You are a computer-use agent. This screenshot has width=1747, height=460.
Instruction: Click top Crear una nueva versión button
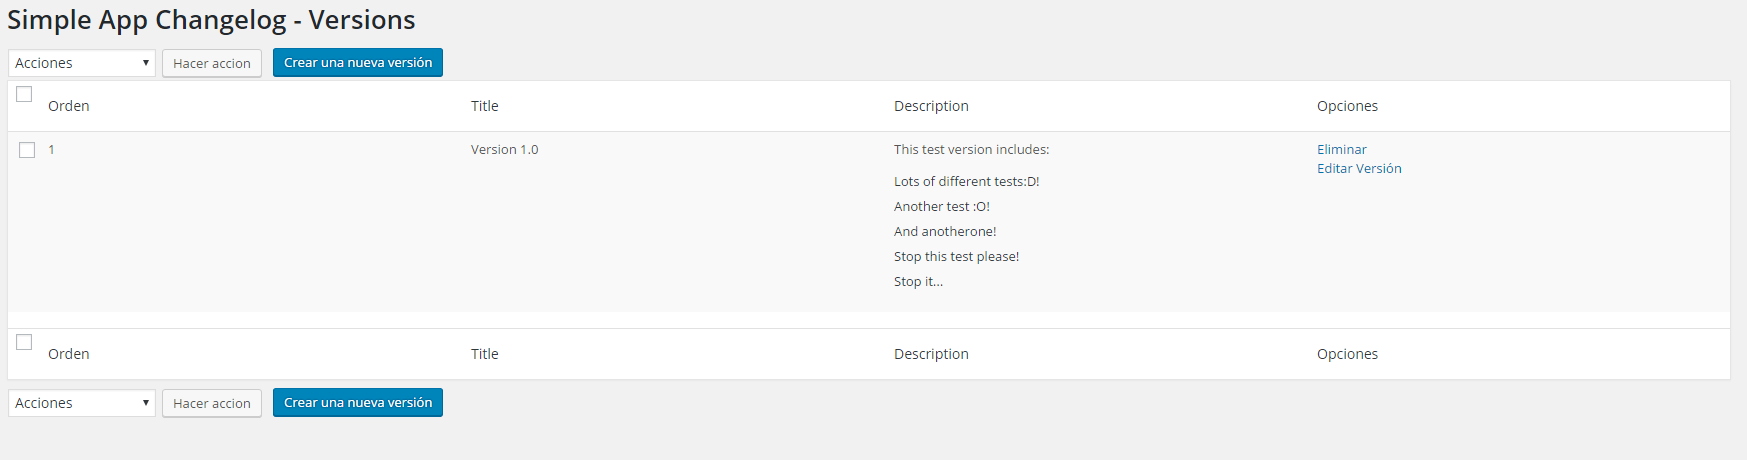click(x=358, y=62)
